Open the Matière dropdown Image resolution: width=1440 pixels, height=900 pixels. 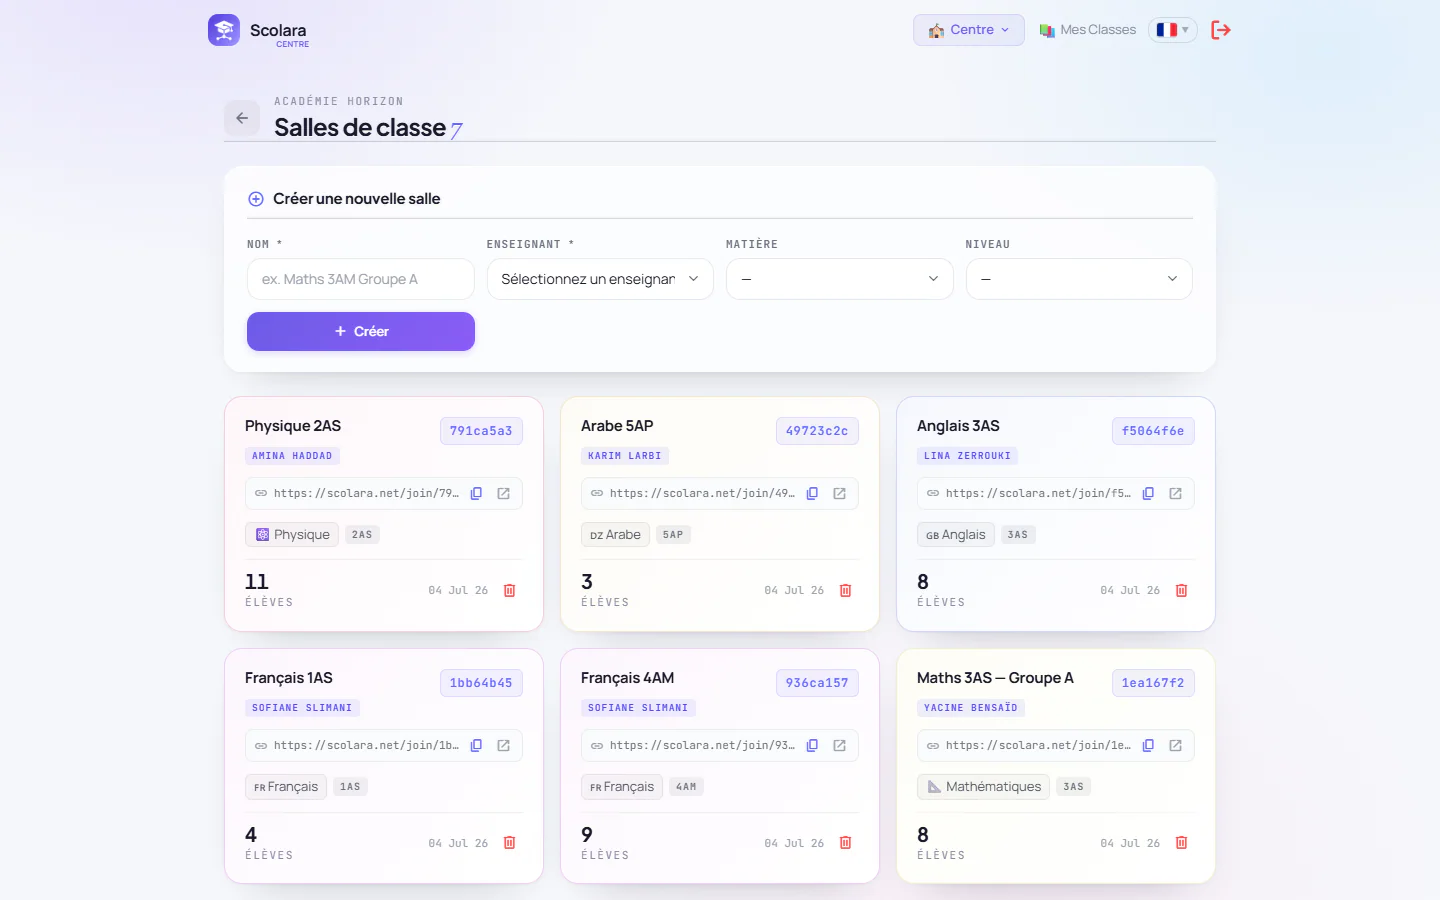840,279
